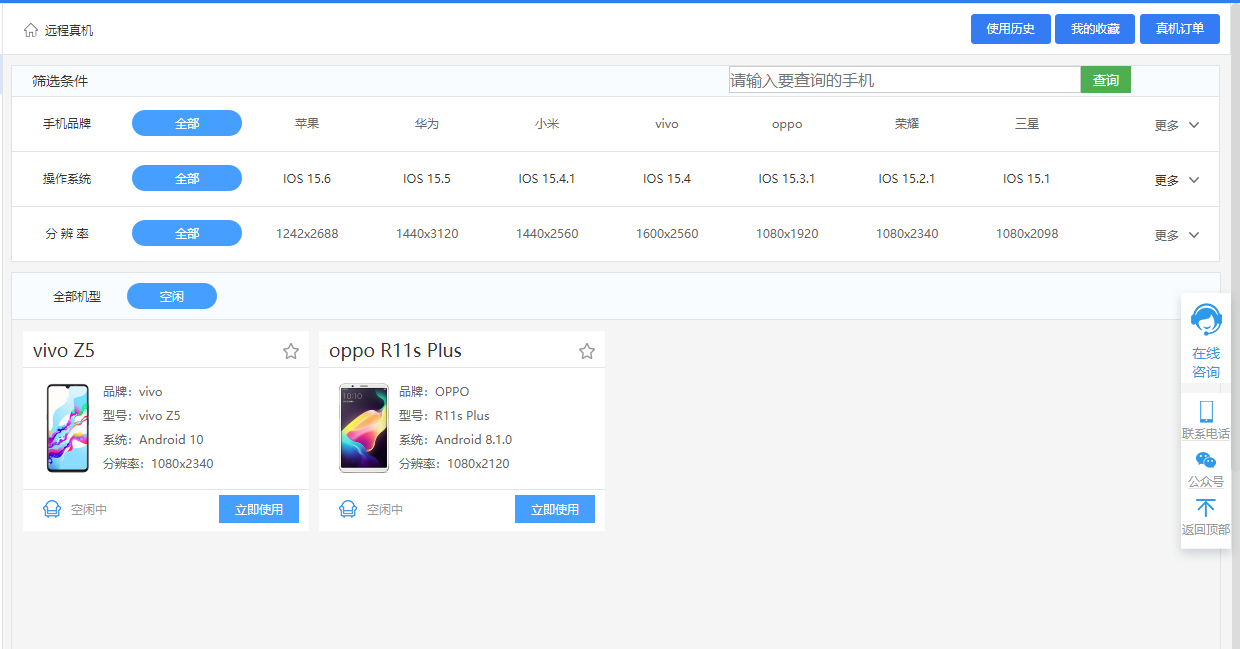Click the 1080x2120 resolution text
The width and height of the screenshot is (1240, 649).
tap(478, 464)
